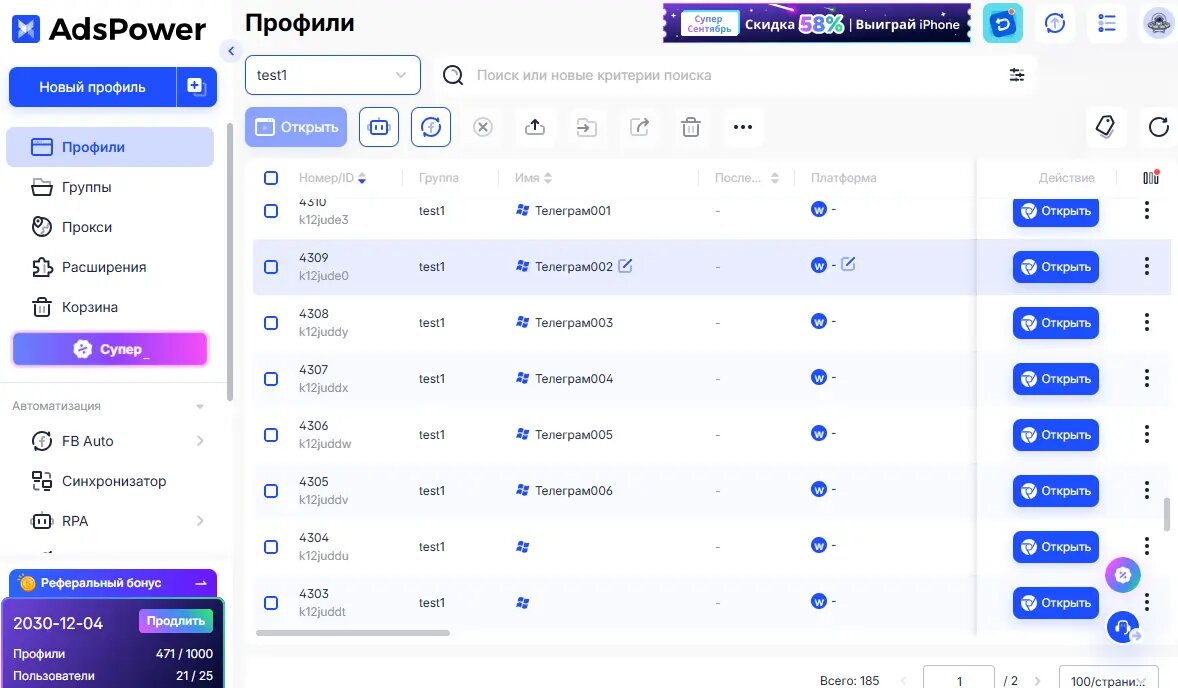Open more options for row 4308

point(1146,322)
